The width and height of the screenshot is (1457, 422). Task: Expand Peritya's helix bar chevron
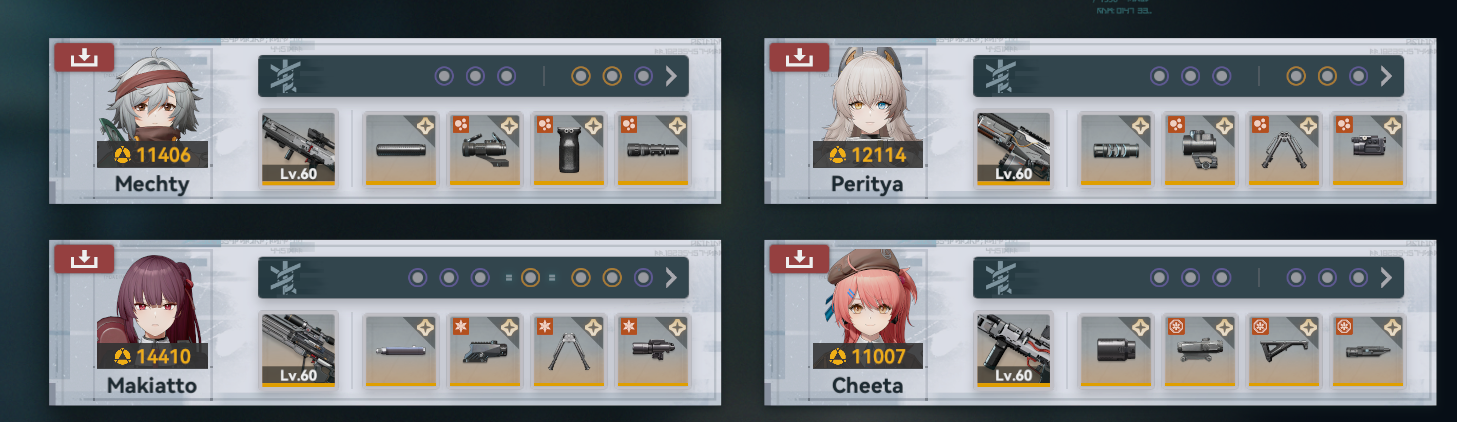1386,76
